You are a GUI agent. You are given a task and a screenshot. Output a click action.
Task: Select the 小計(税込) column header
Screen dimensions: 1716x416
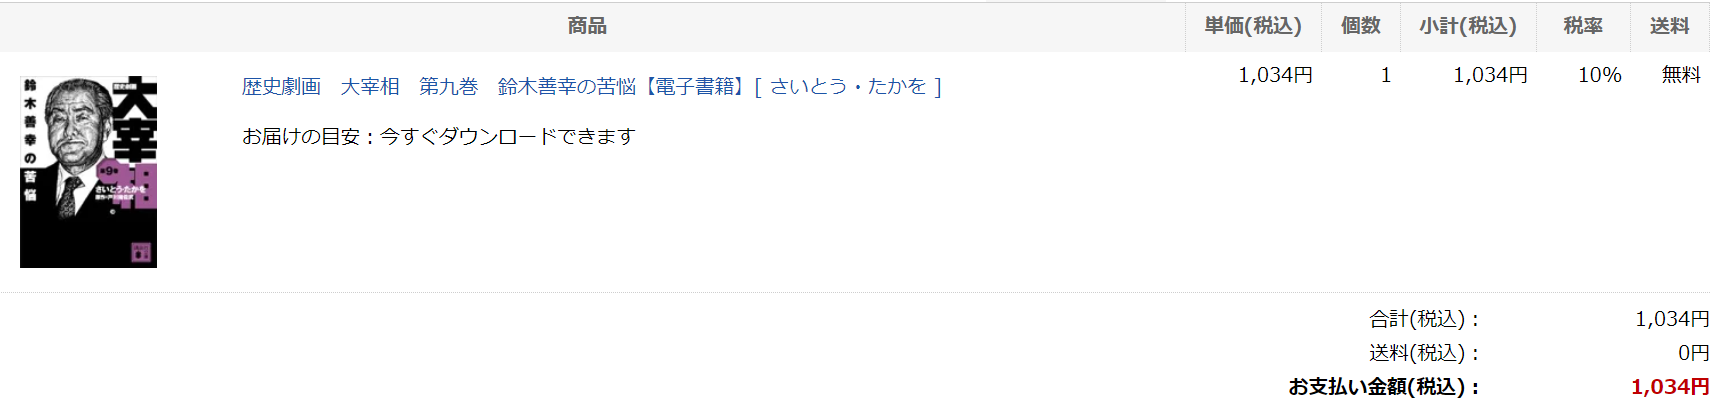tap(1468, 26)
